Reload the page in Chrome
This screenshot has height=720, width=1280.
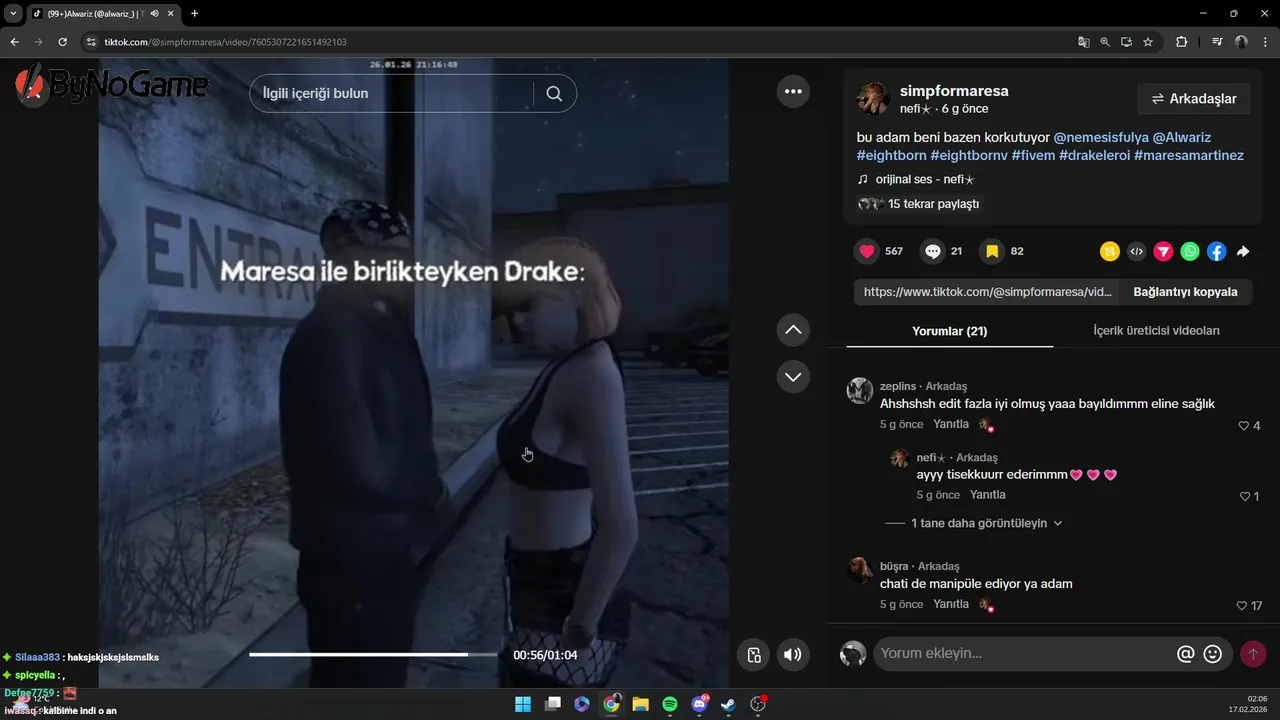point(62,42)
